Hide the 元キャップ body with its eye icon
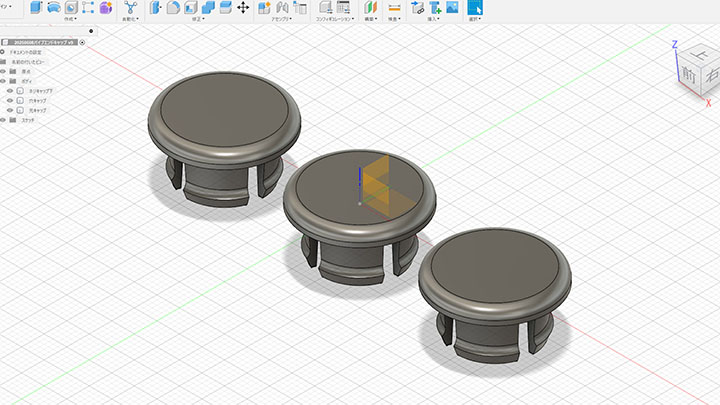Viewport: 720px width, 405px height. click(10, 110)
